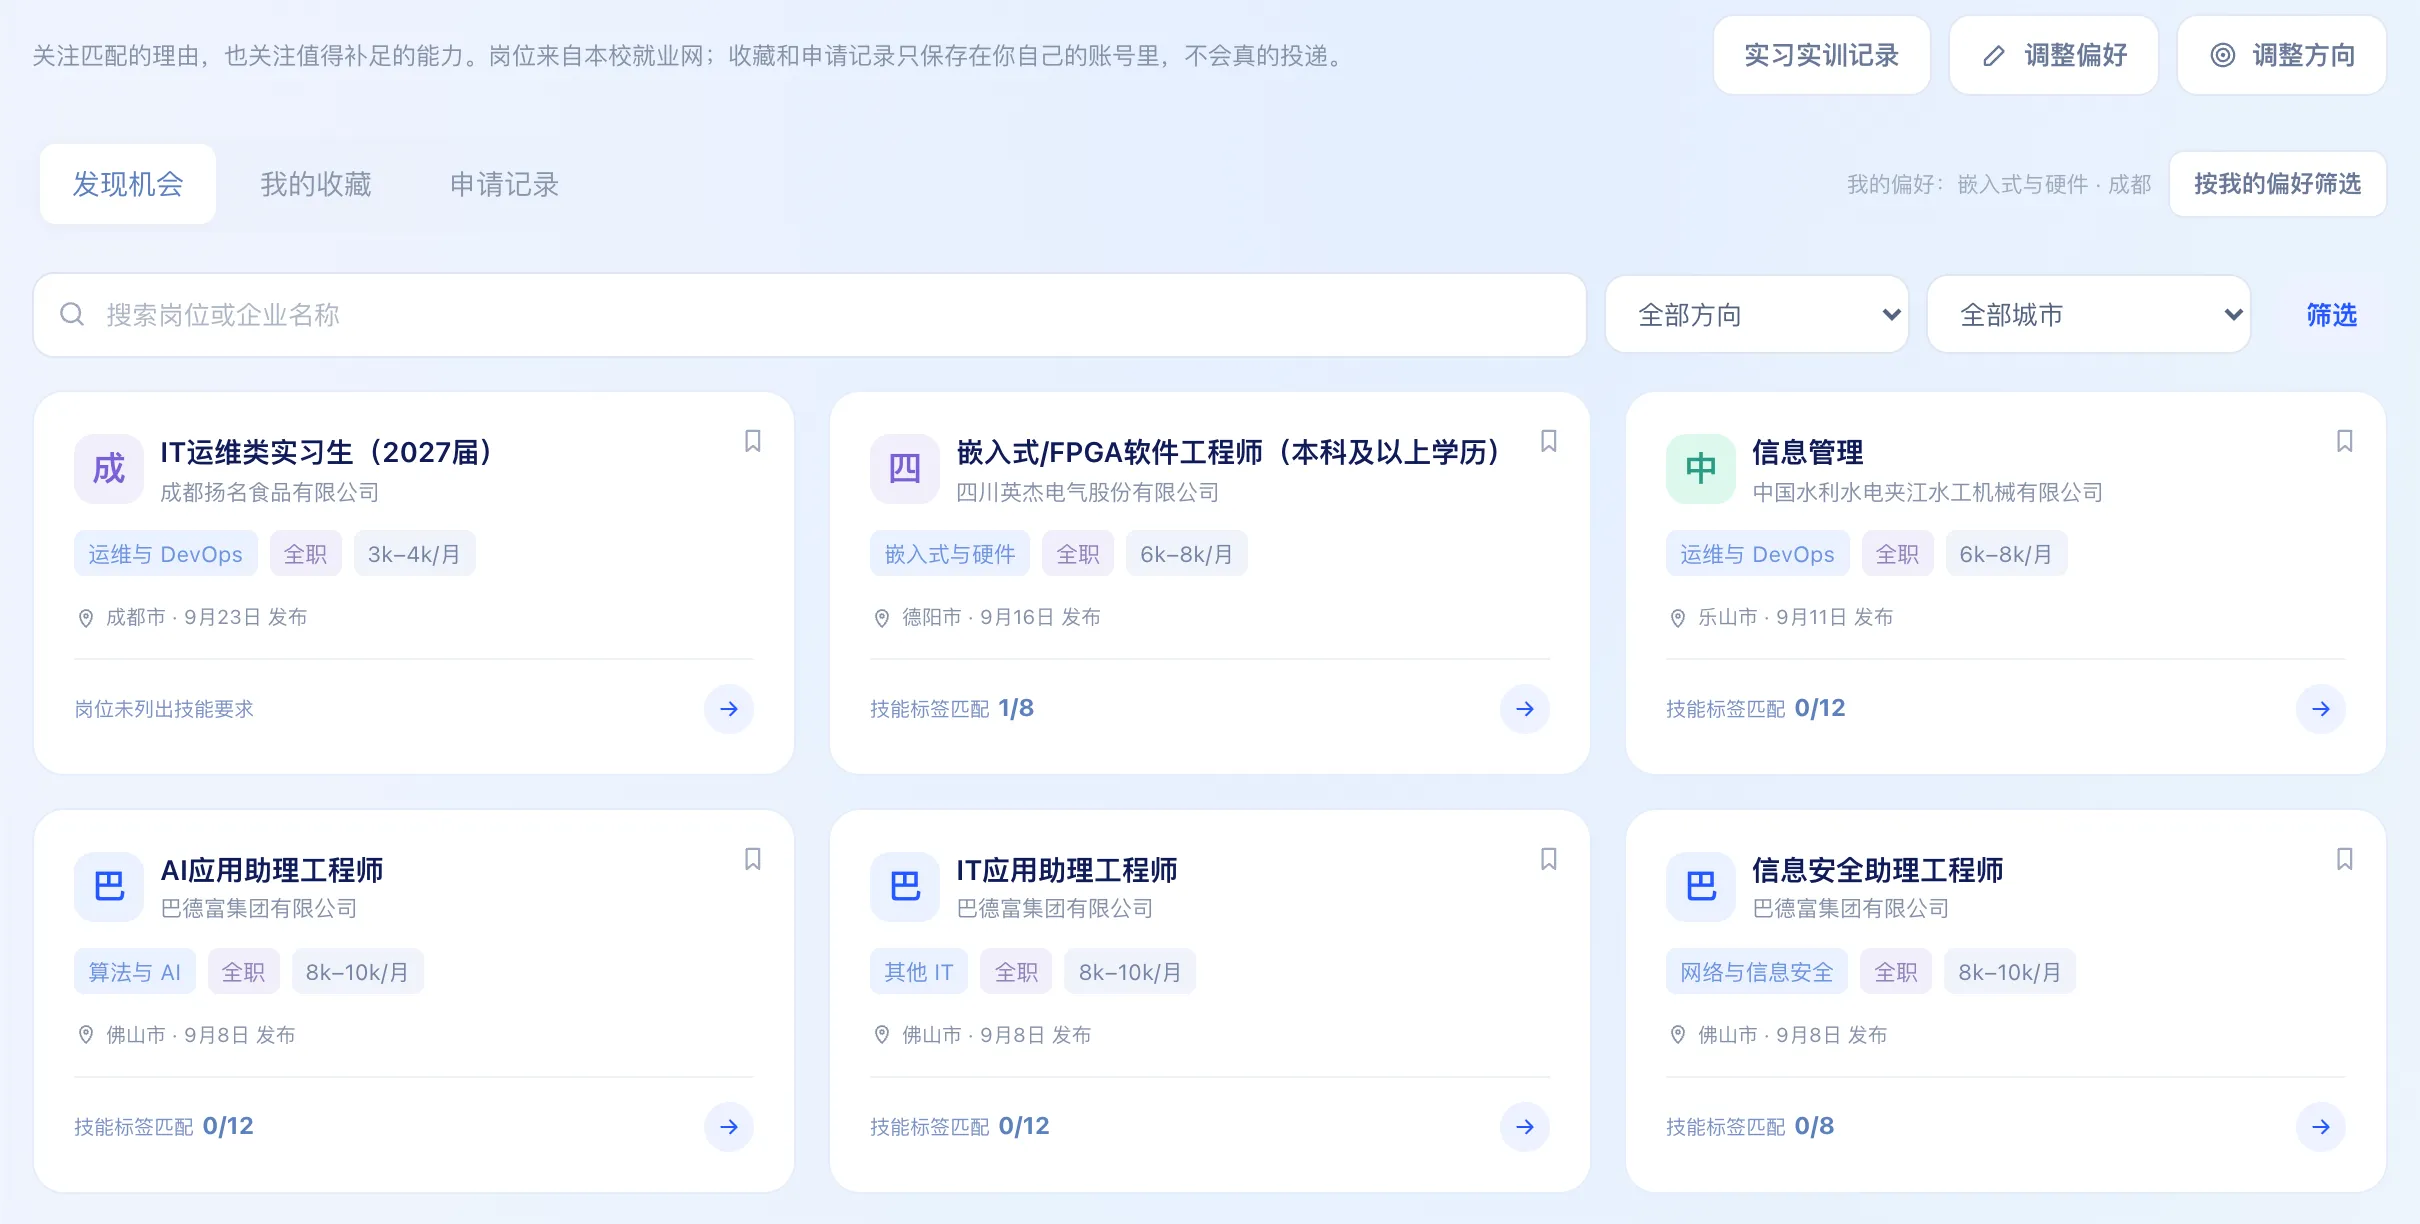Viewport: 2420px width, 1224px height.
Task: Open the 全部城市 dropdown
Action: pos(2089,315)
